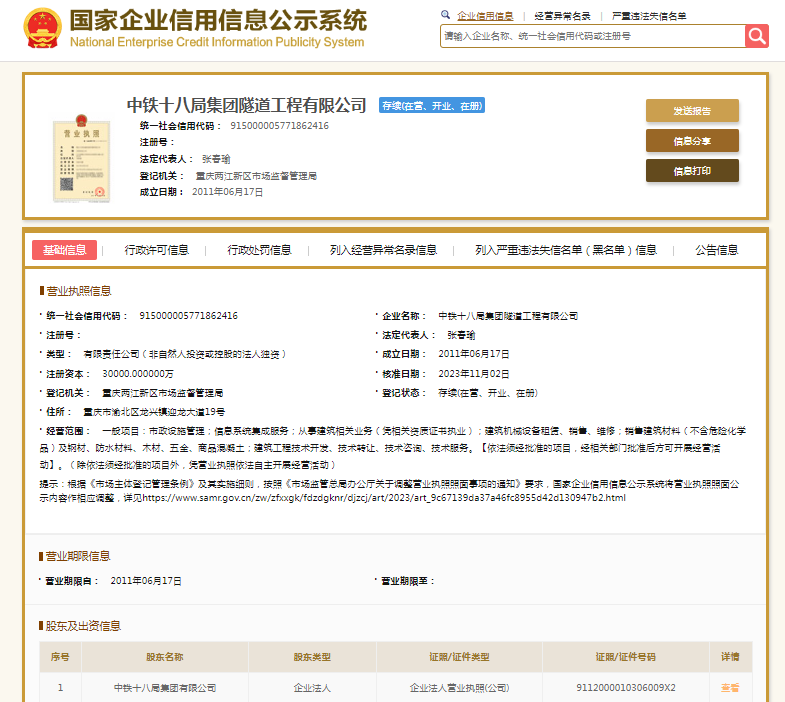Open the 公告信息 tab
Viewport: 785px width, 702px height.
(x=717, y=250)
